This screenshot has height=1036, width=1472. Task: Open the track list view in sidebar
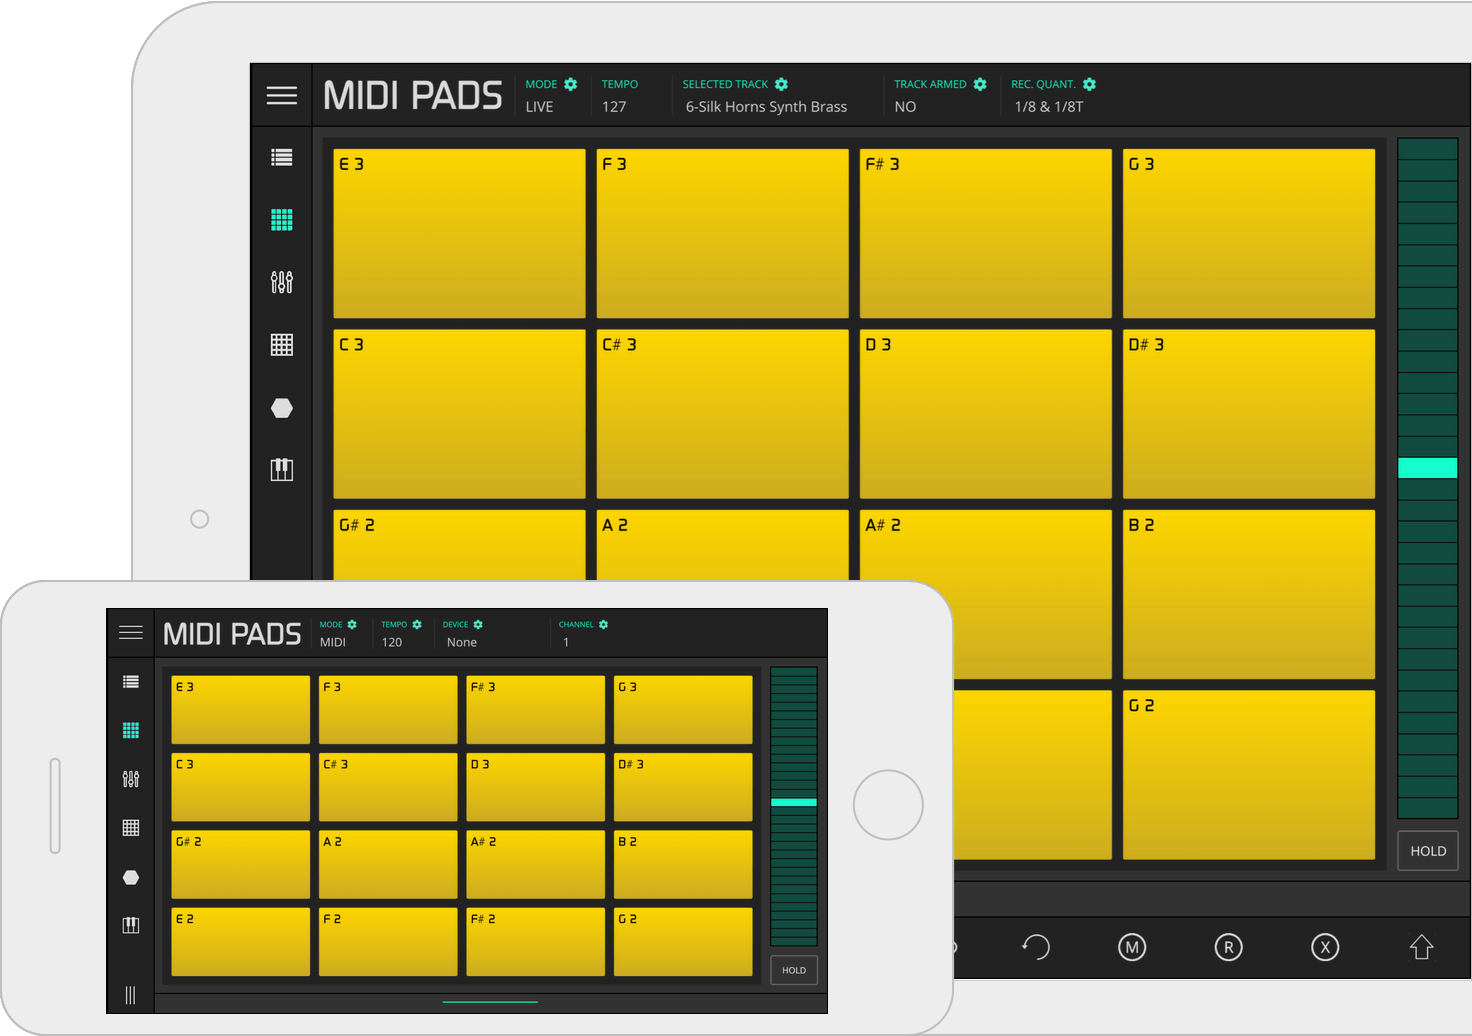[281, 157]
